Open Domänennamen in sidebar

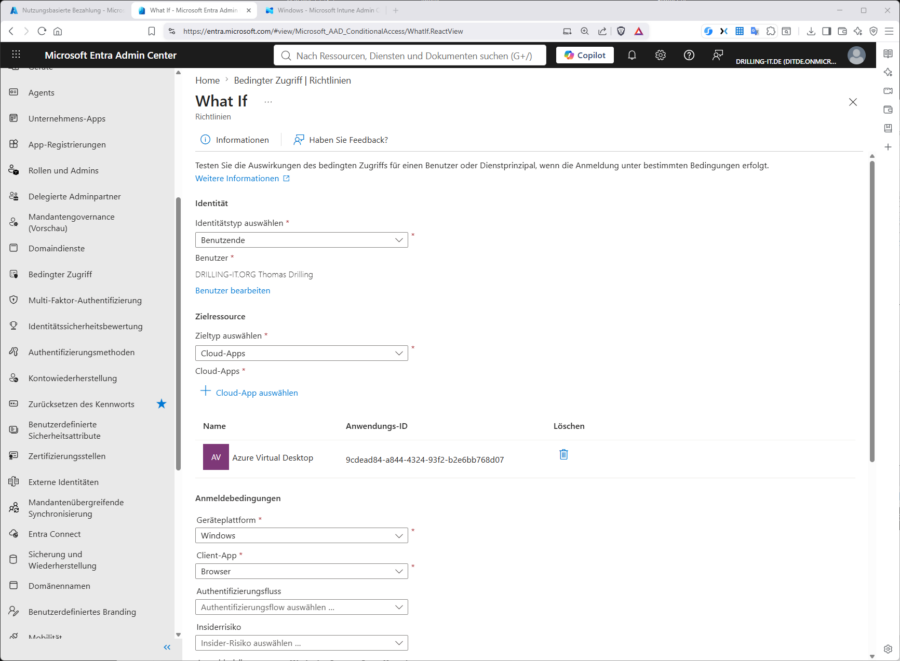pyautogui.click(x=59, y=586)
